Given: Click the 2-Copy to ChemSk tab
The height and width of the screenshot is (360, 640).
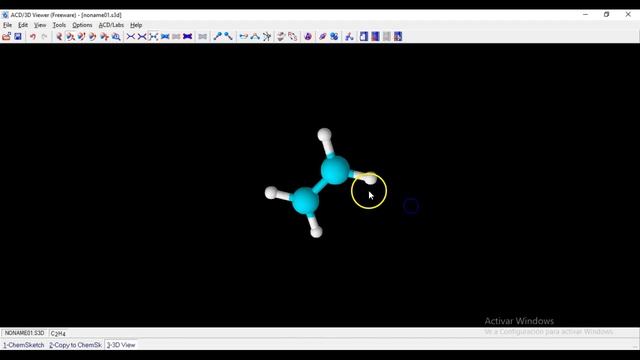Looking at the screenshot, I should pyautogui.click(x=76, y=345).
